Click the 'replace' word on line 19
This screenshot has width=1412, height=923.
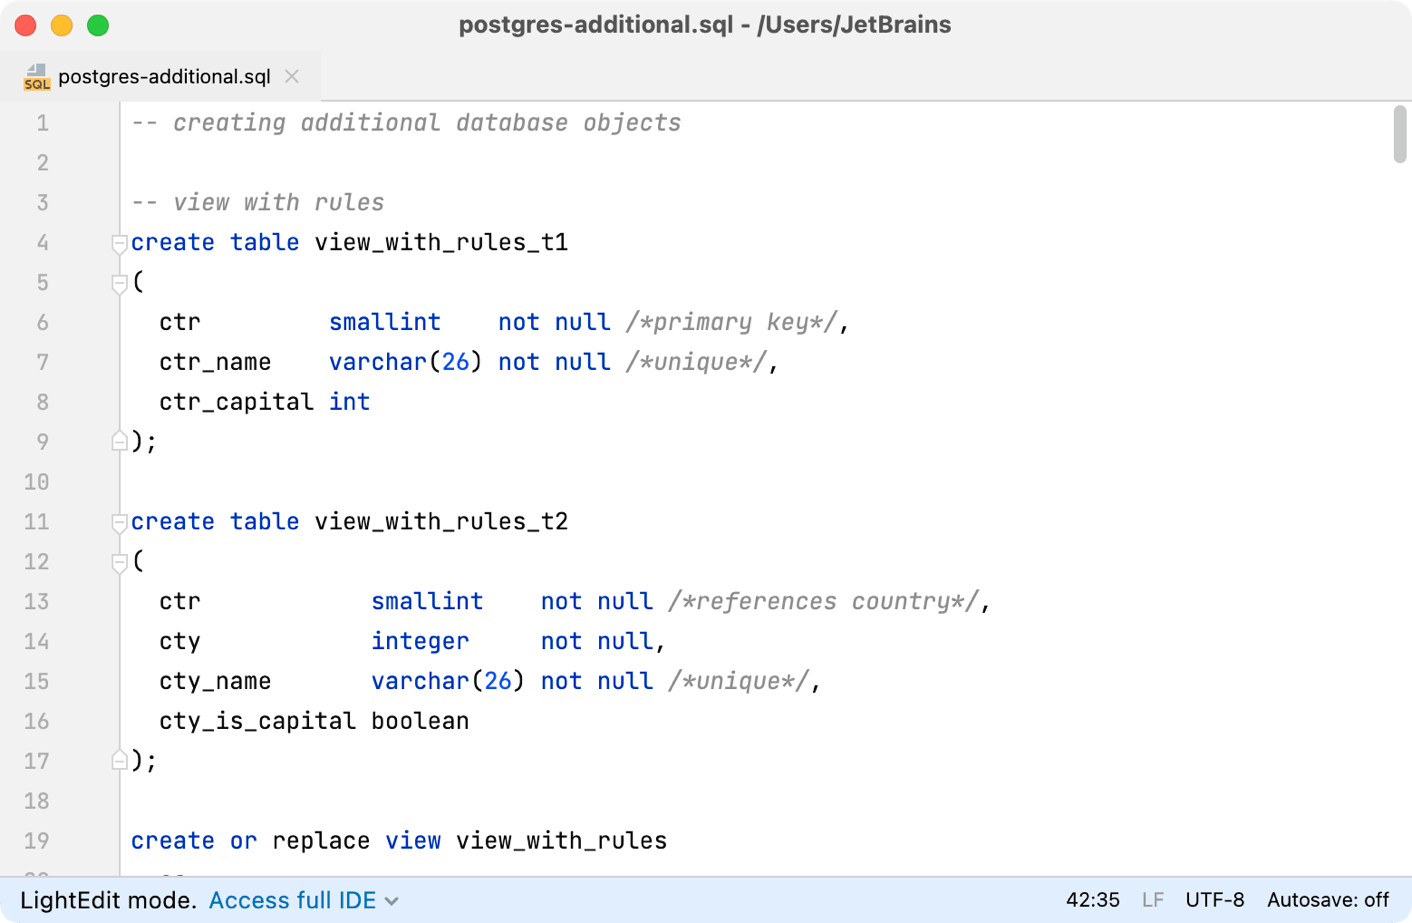click(x=321, y=841)
